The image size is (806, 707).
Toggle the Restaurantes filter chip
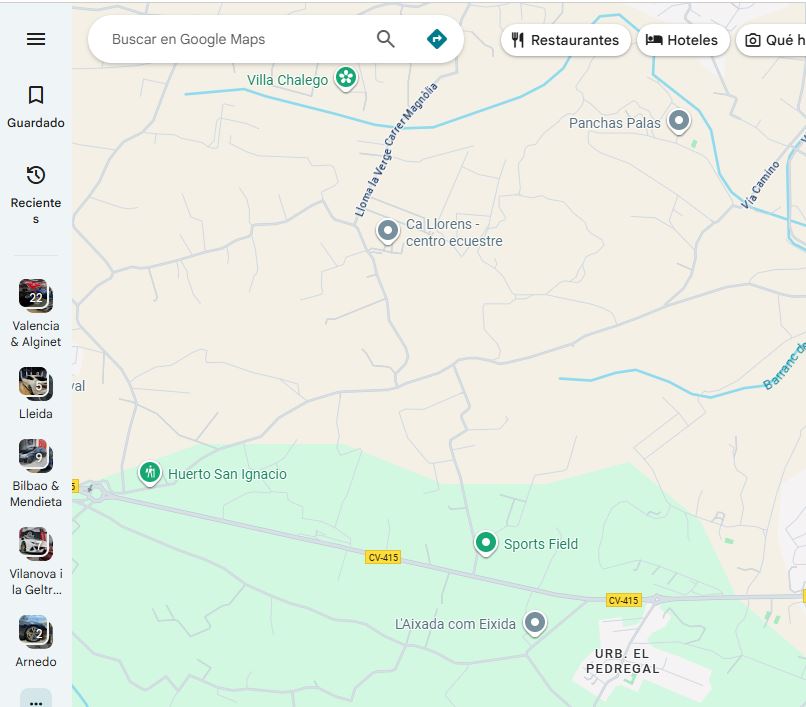564,40
